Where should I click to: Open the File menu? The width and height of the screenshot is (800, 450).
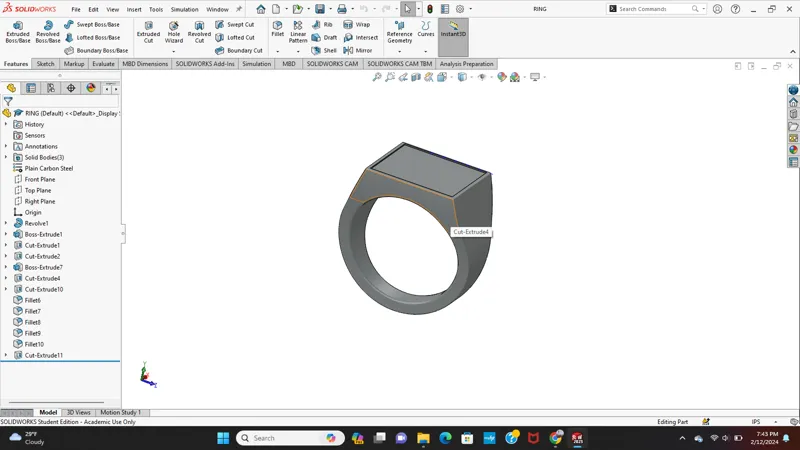76,9
